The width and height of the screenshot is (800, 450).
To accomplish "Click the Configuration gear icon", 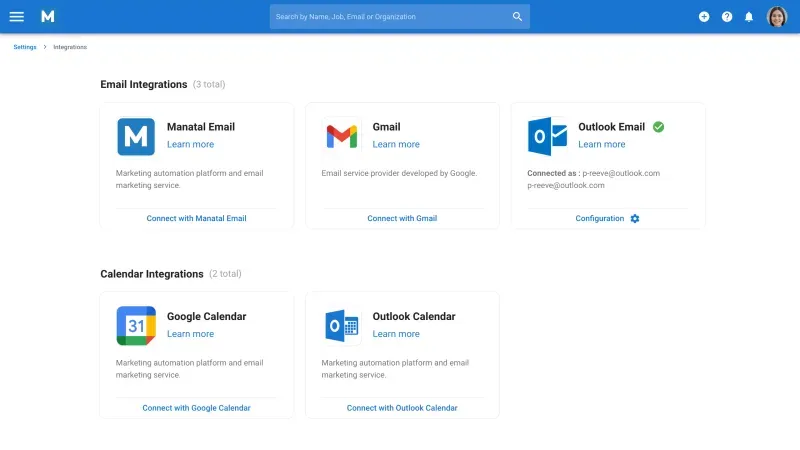I will click(x=635, y=218).
